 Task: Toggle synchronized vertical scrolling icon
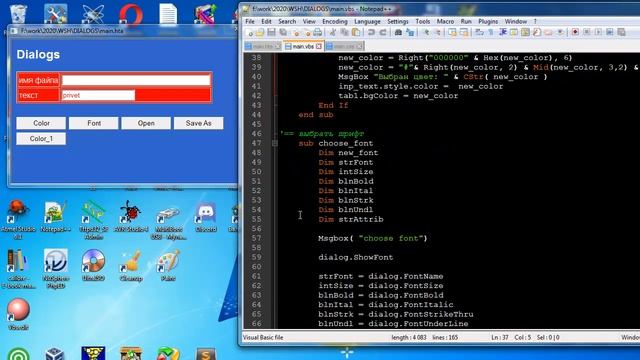(x=452, y=32)
